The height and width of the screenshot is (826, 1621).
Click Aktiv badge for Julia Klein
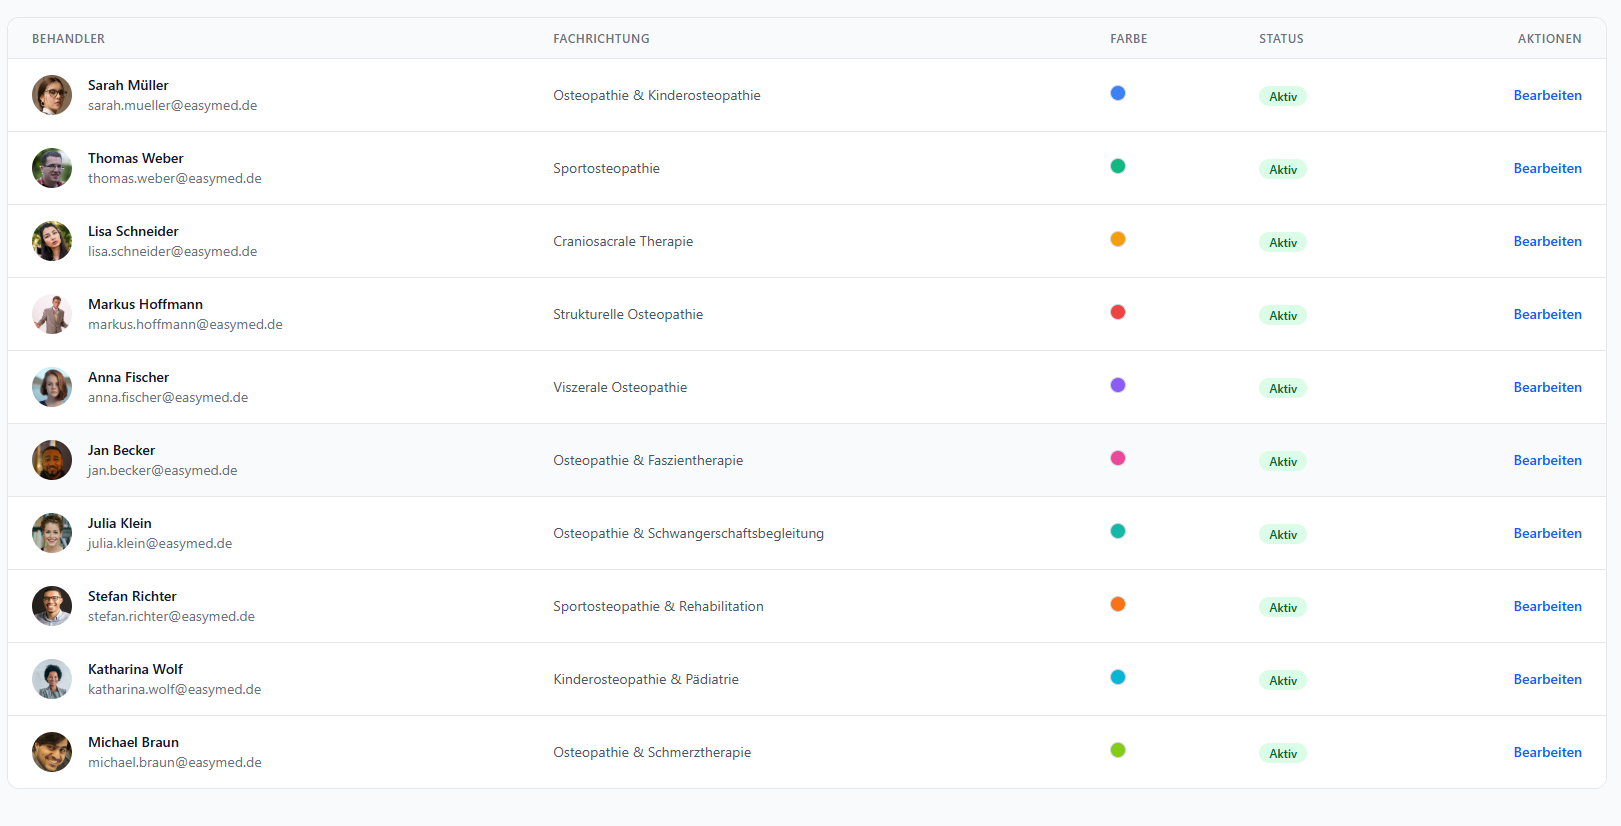[x=1283, y=534]
